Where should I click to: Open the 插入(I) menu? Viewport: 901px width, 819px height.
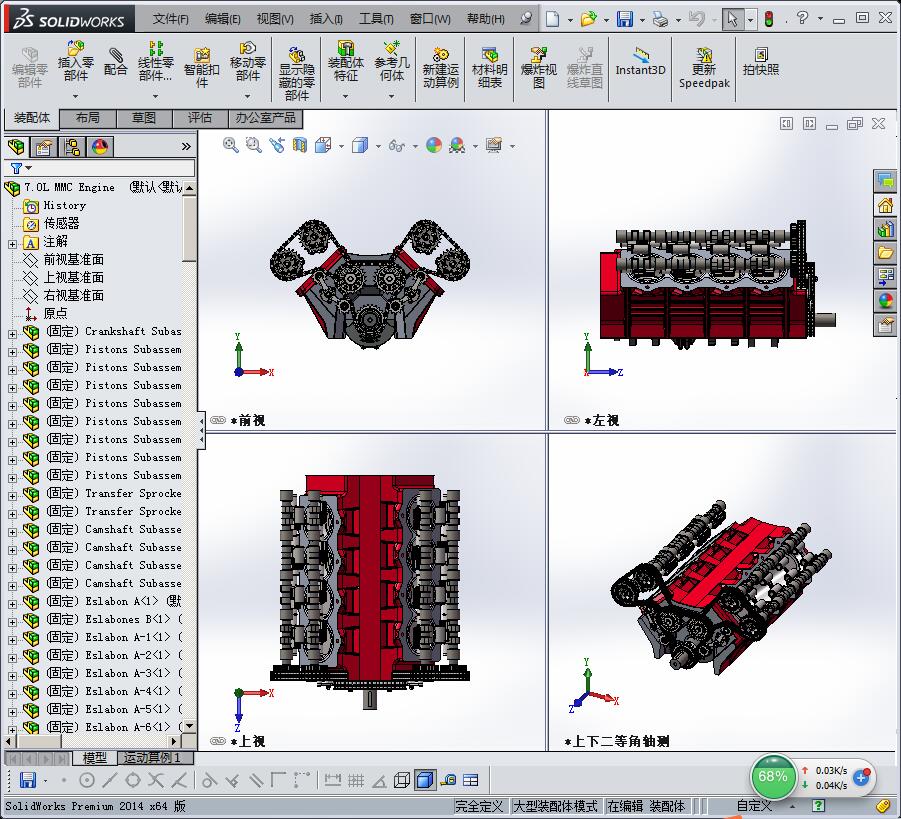click(326, 19)
